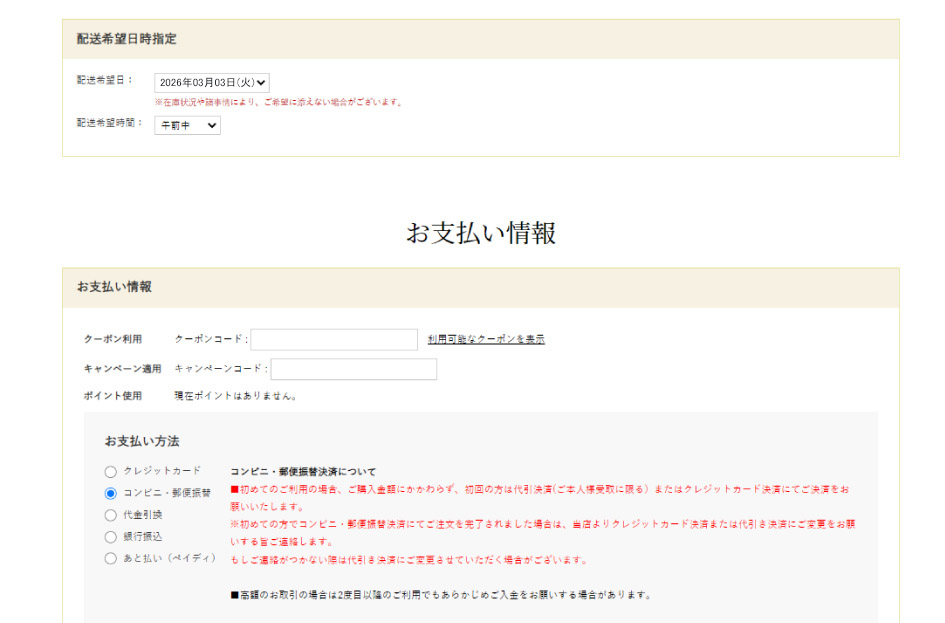The height and width of the screenshot is (623, 945).
Task: Select the クレジットカード radio button
Action: (x=110, y=471)
